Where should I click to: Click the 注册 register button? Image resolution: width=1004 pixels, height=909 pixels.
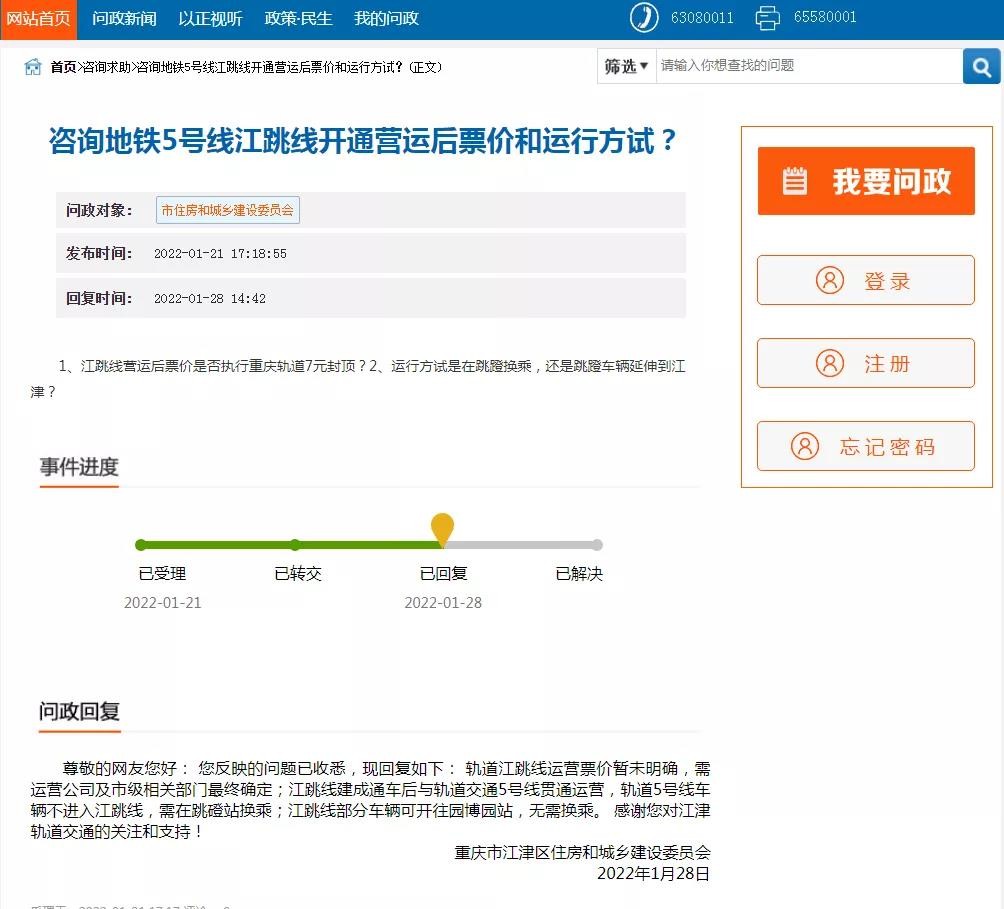(x=866, y=363)
